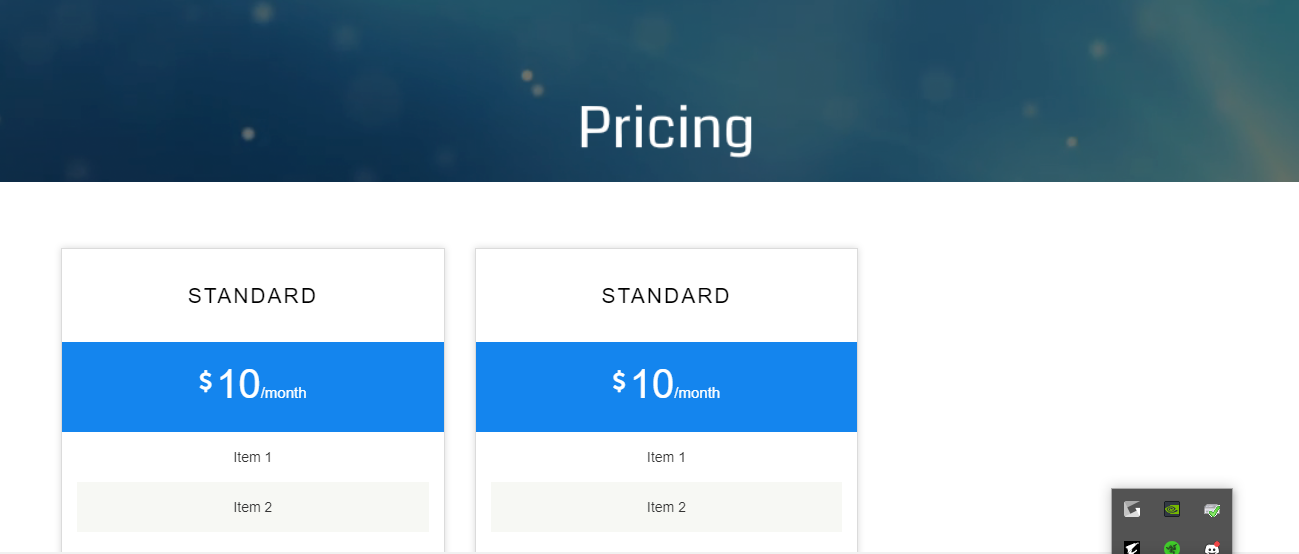
Task: Click Item 2 in the second card
Action: pos(666,507)
